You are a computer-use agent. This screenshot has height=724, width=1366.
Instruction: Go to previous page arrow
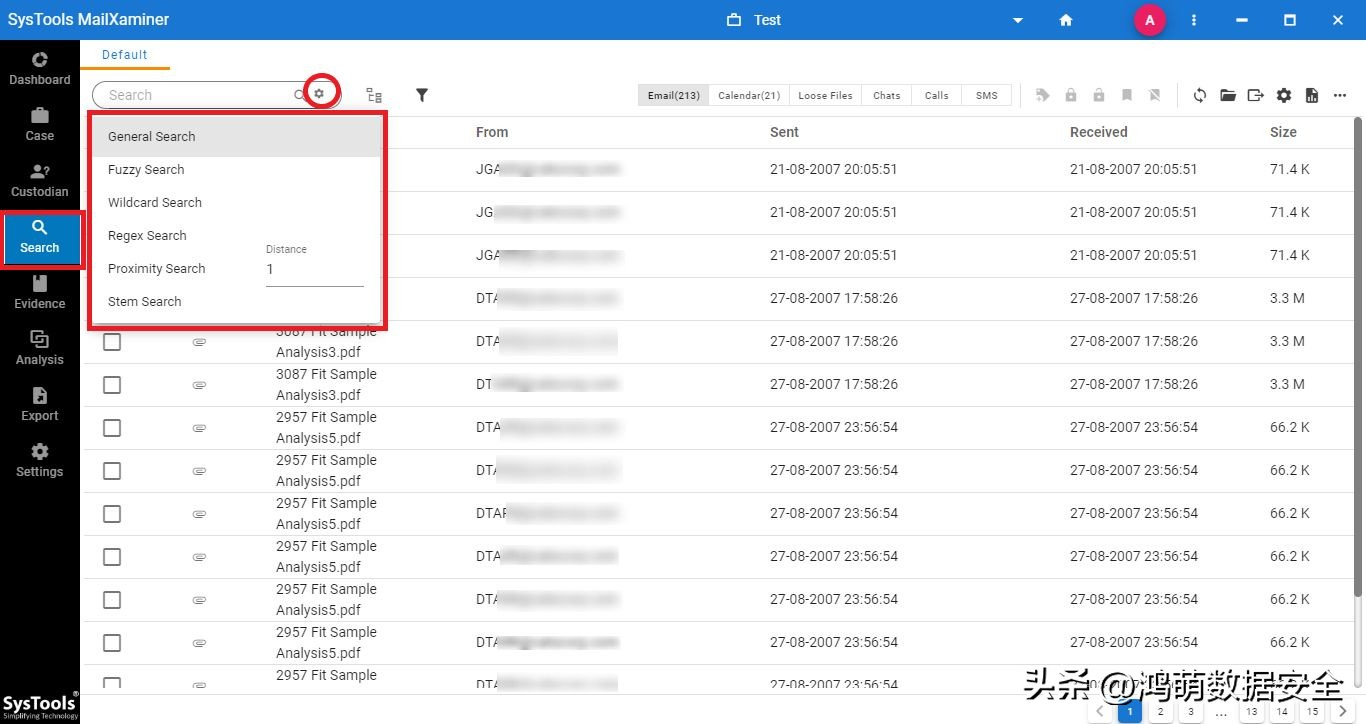click(1099, 712)
